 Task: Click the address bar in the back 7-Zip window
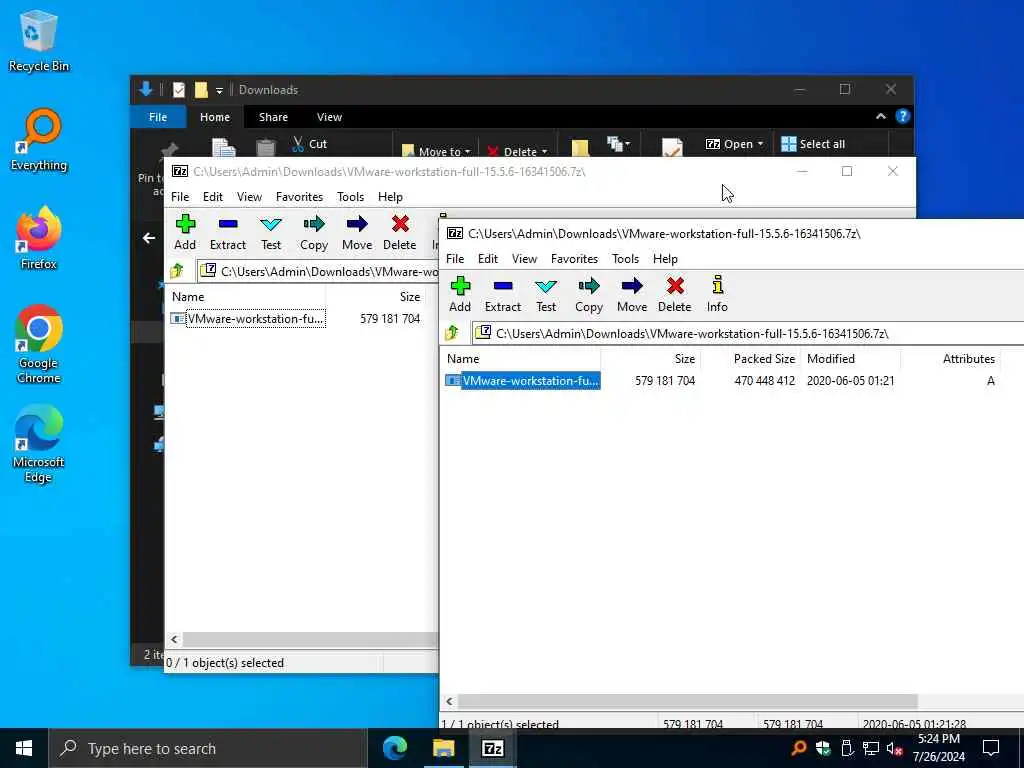[318, 271]
